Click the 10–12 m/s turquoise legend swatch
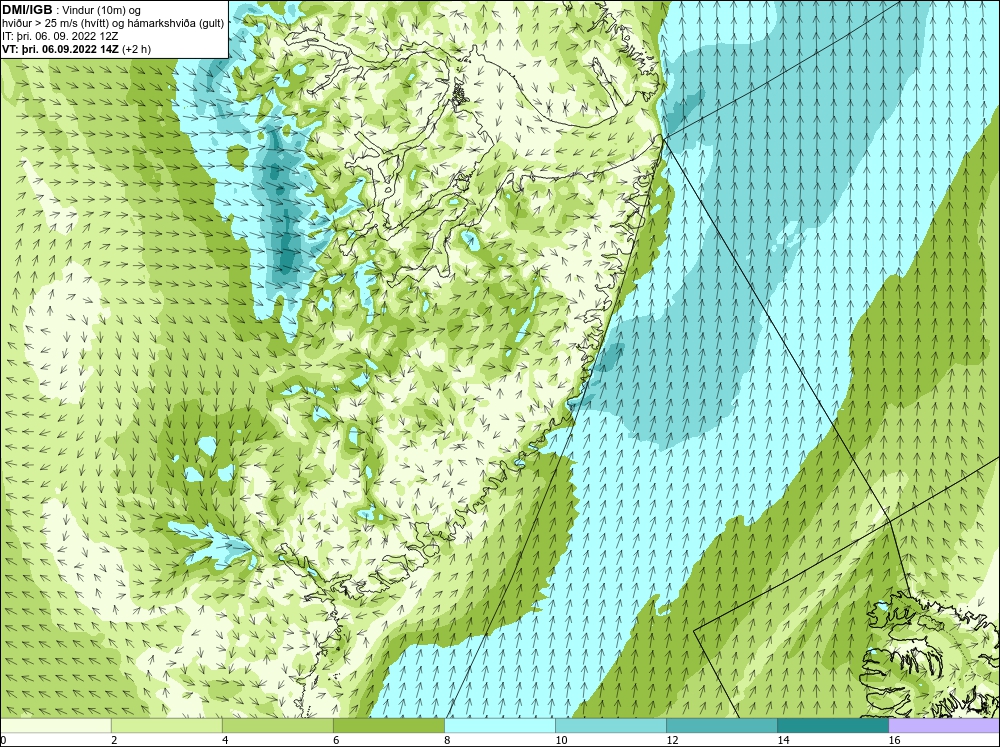1000x747 pixels. [x=611, y=725]
